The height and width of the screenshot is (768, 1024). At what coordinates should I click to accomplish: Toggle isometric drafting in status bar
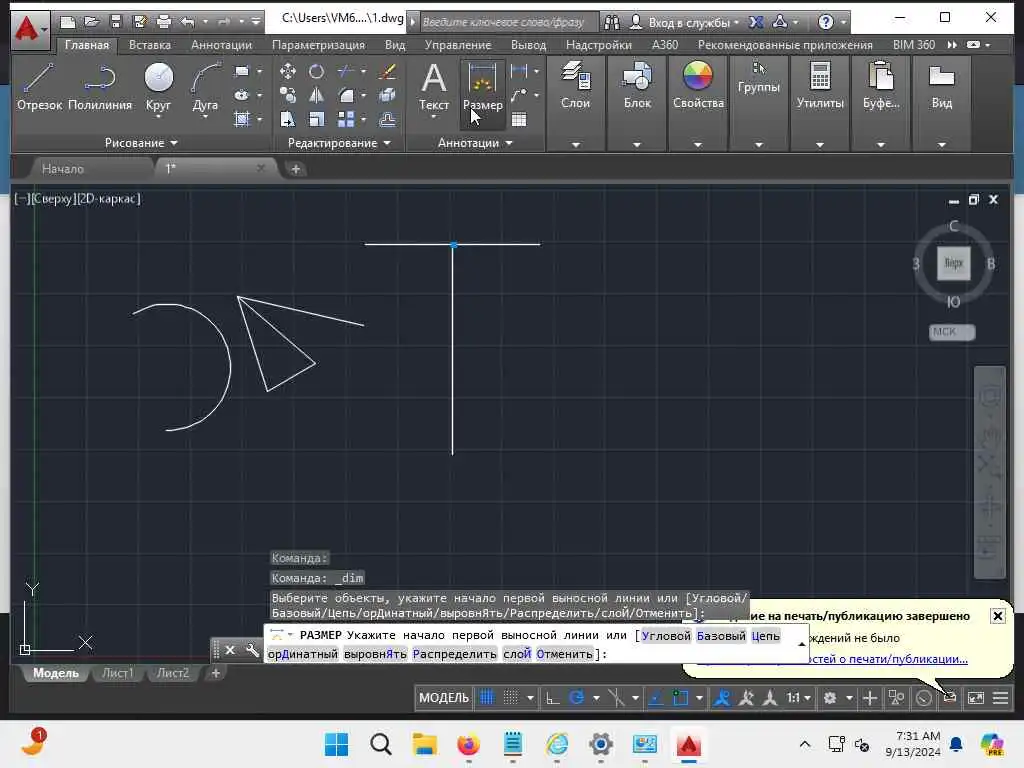click(616, 697)
